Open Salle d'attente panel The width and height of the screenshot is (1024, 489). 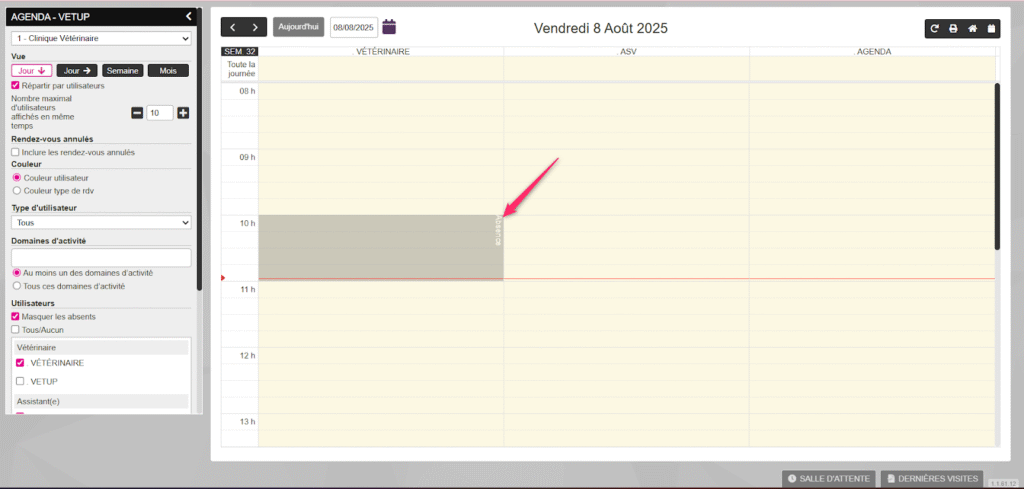[829, 479]
